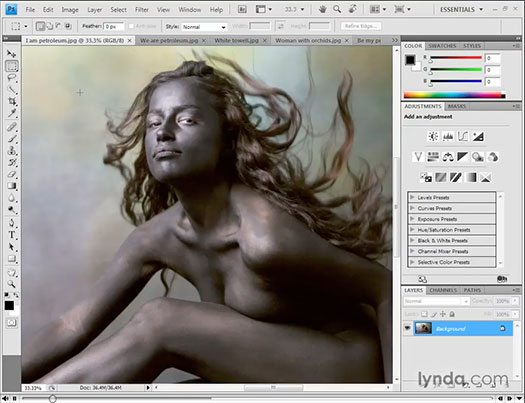Image resolution: width=525 pixels, height=403 pixels.
Task: Expand the Levels Presets list
Action: pos(451,197)
